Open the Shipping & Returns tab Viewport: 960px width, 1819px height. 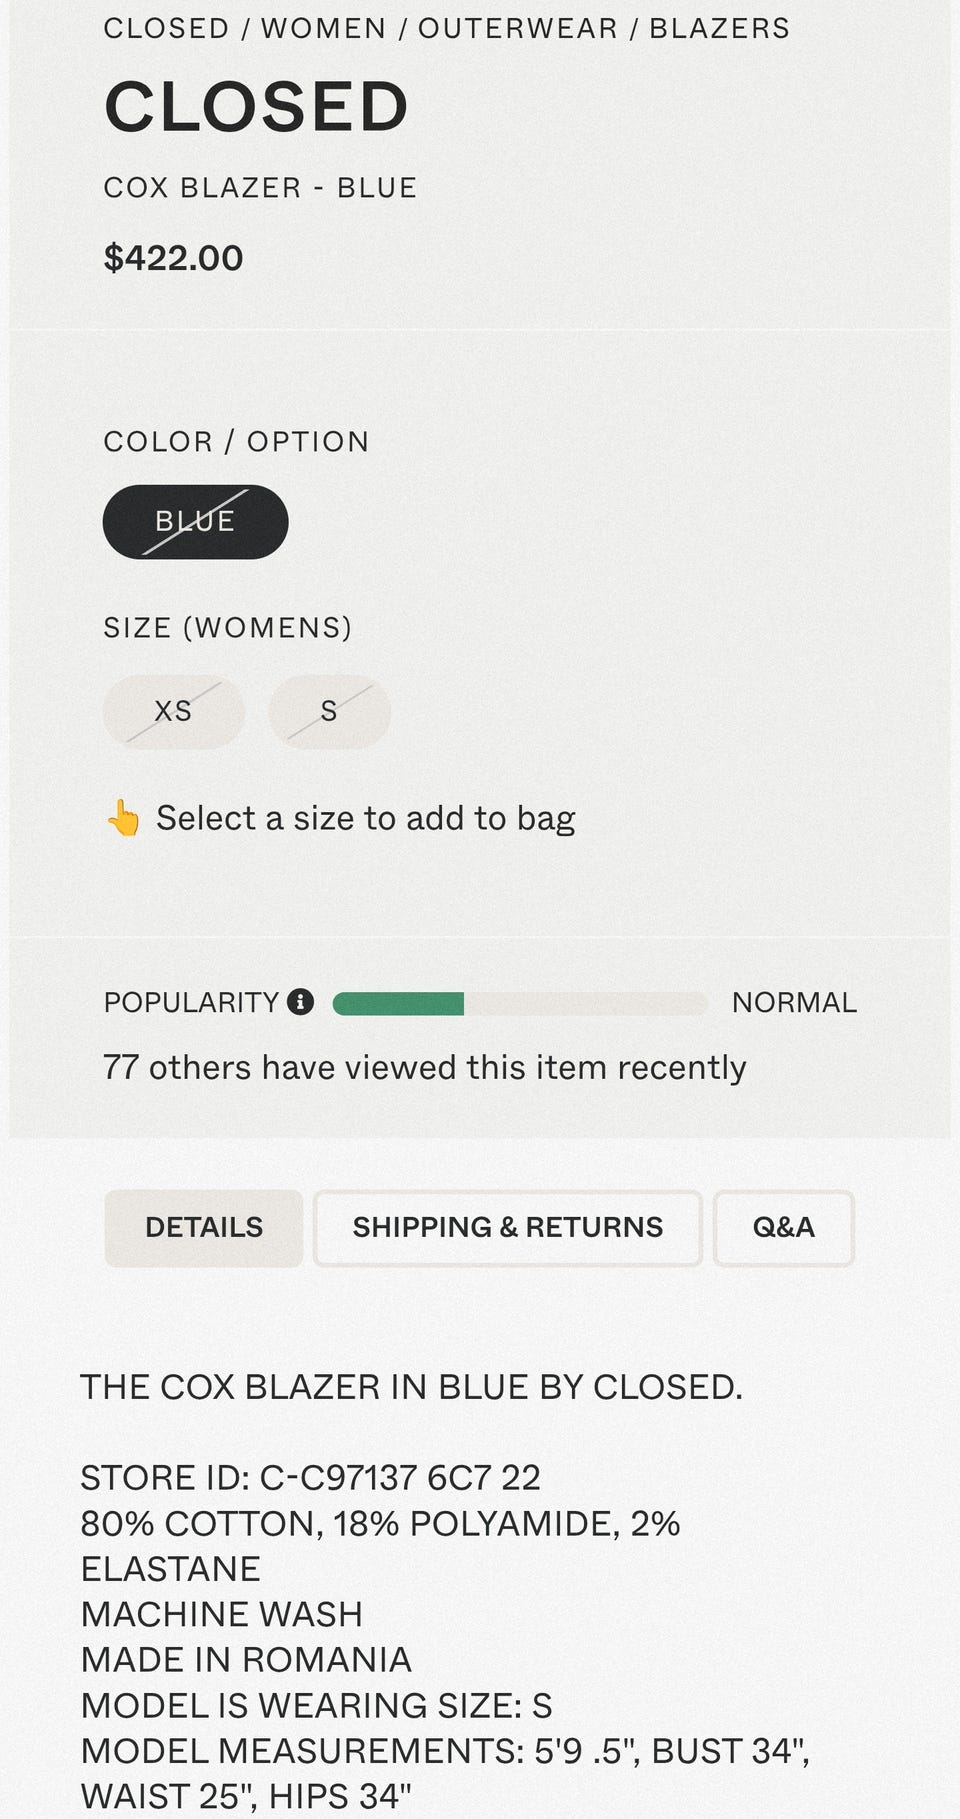tap(507, 1228)
